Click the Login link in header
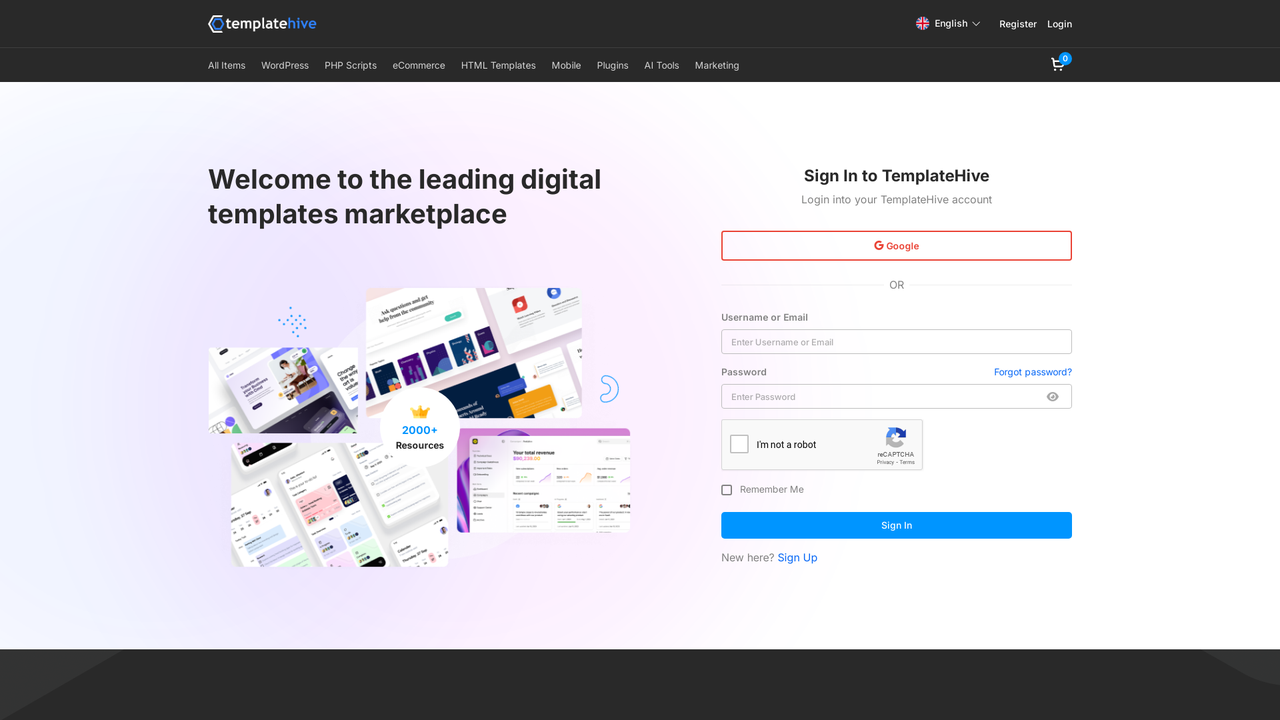The width and height of the screenshot is (1280, 720). coord(1060,24)
